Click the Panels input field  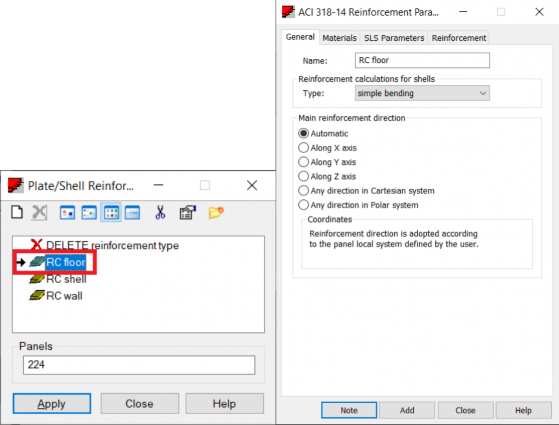(x=139, y=365)
